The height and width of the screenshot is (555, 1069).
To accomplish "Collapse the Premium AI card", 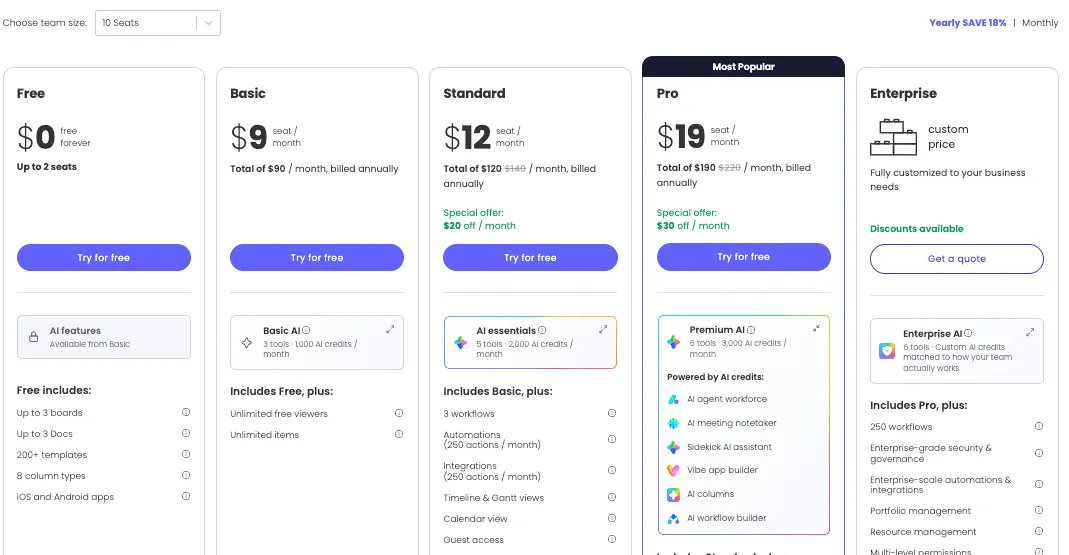I will coord(816,329).
